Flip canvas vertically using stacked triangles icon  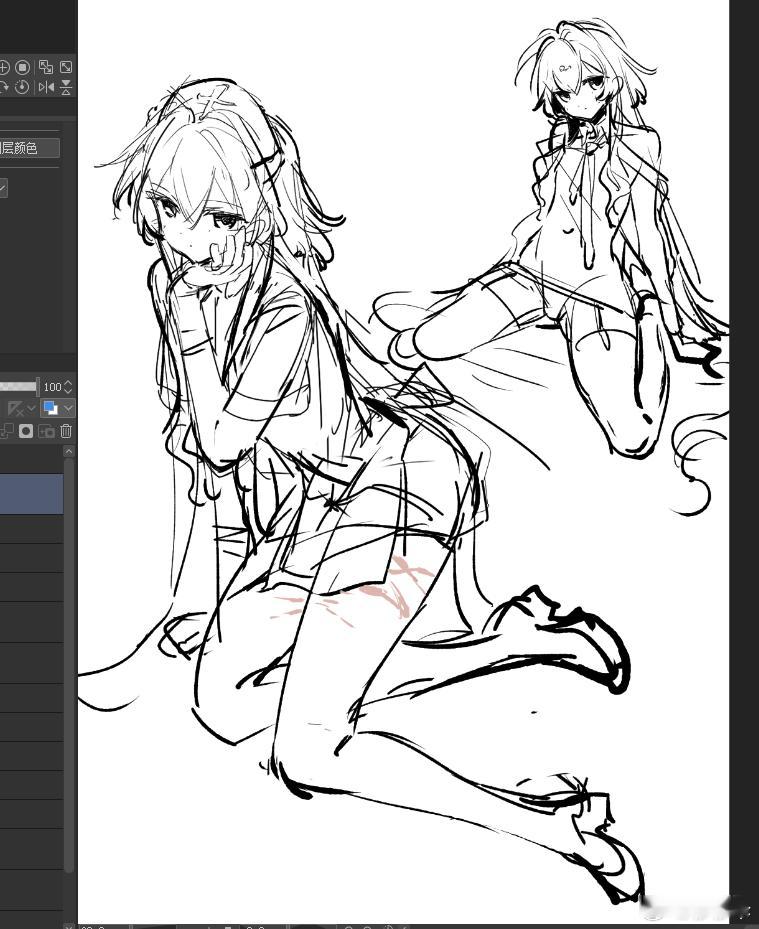click(x=66, y=87)
